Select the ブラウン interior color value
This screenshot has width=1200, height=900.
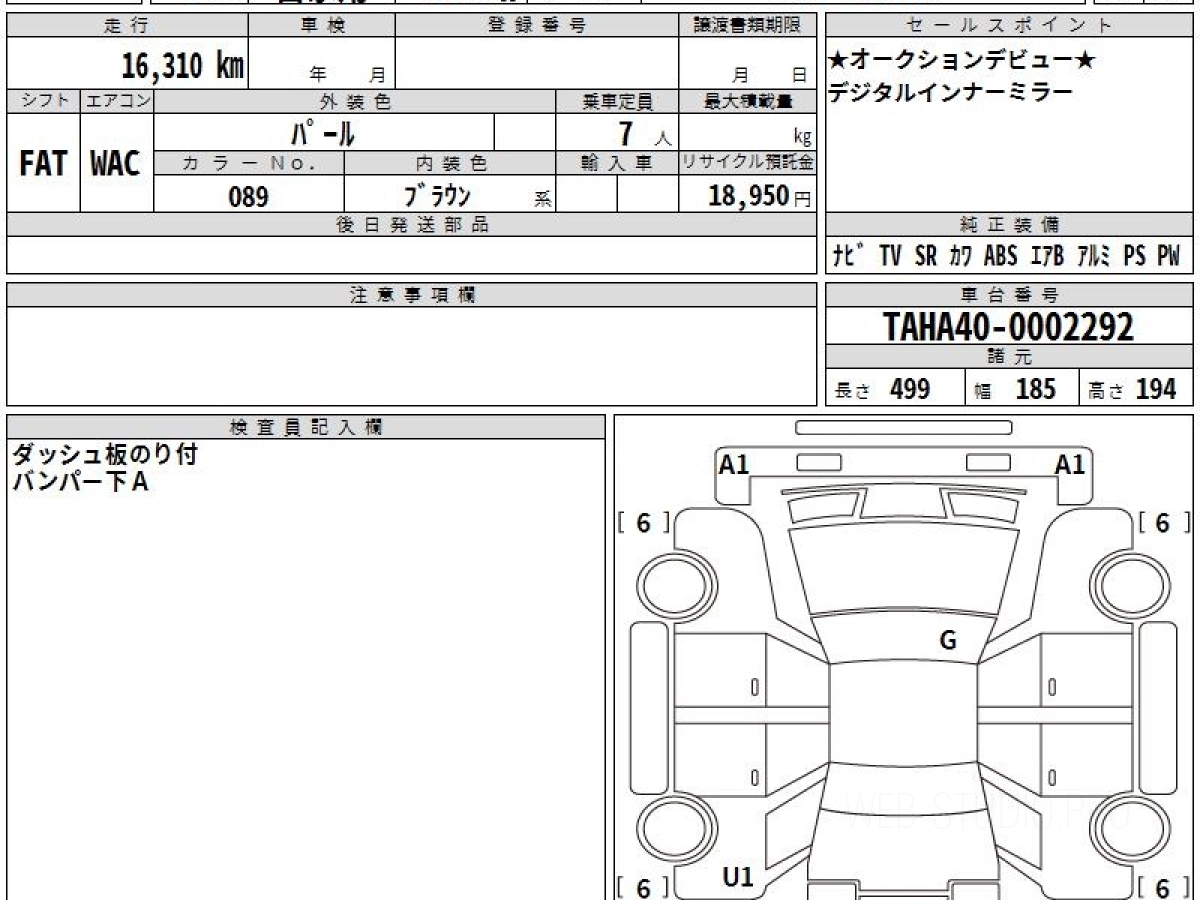pyautogui.click(x=437, y=195)
